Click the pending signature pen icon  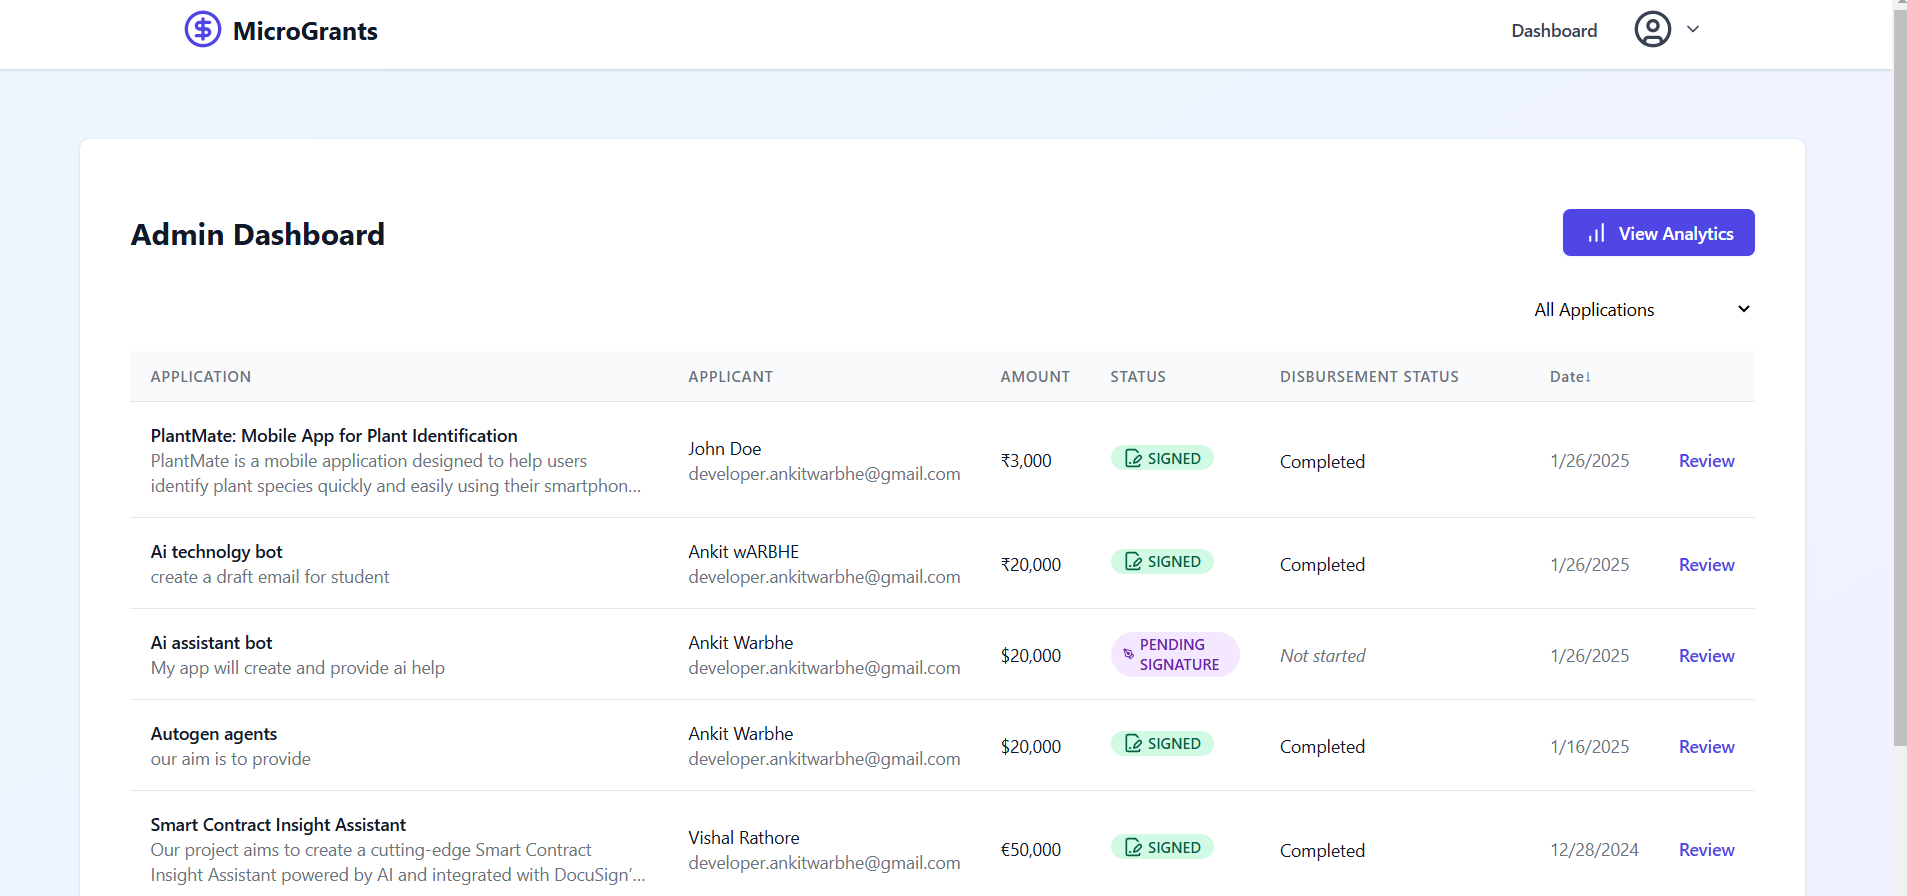(1128, 655)
